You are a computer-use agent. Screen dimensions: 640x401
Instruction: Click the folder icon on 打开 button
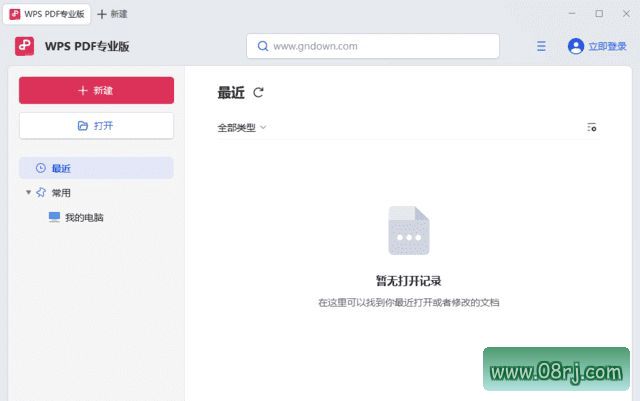coord(82,126)
